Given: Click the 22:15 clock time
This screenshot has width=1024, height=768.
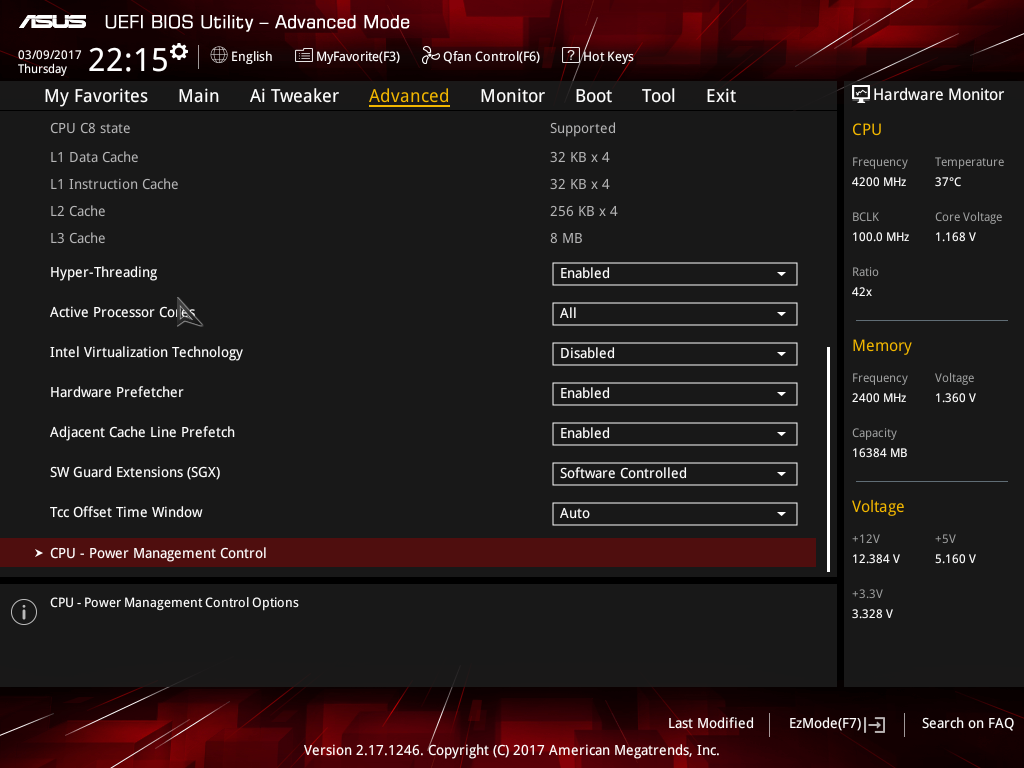Looking at the screenshot, I should [128, 60].
